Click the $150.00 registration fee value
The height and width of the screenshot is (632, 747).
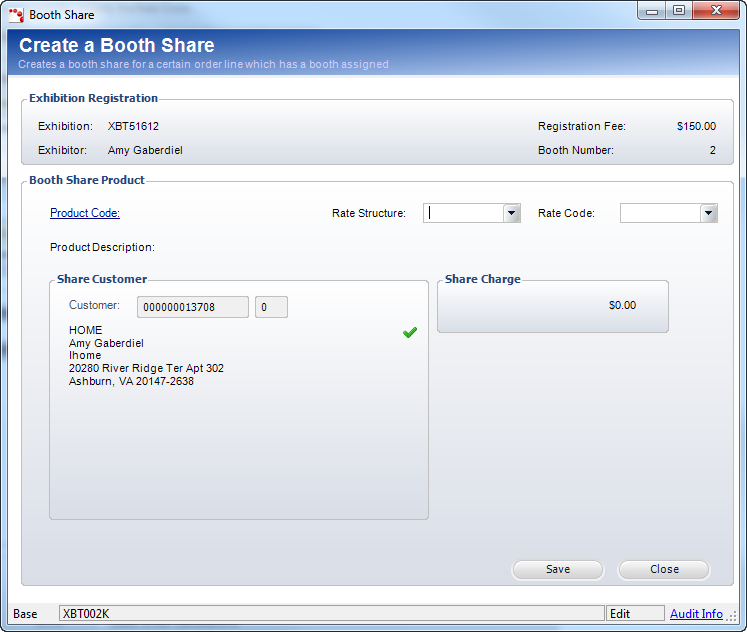(x=696, y=126)
